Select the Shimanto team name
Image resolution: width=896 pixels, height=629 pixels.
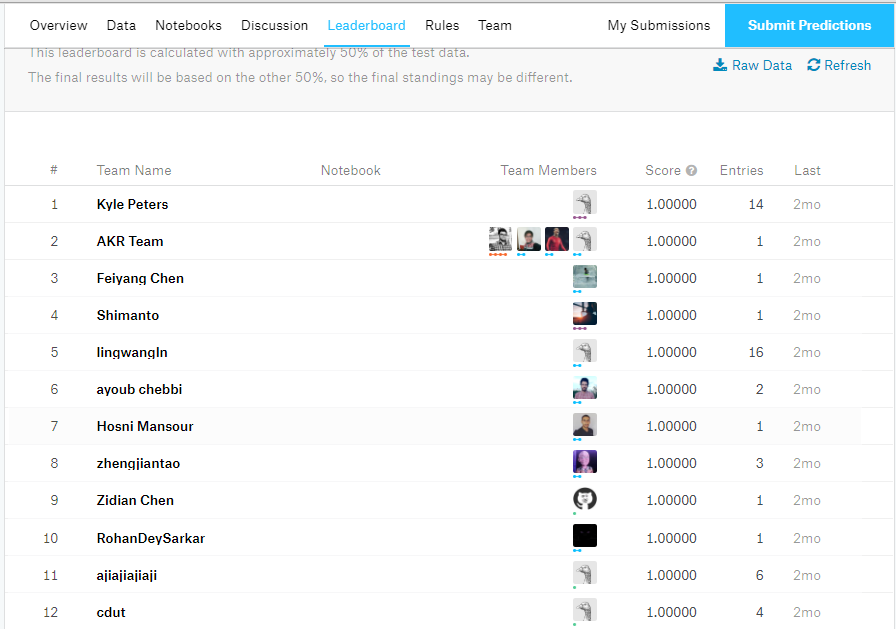(127, 315)
